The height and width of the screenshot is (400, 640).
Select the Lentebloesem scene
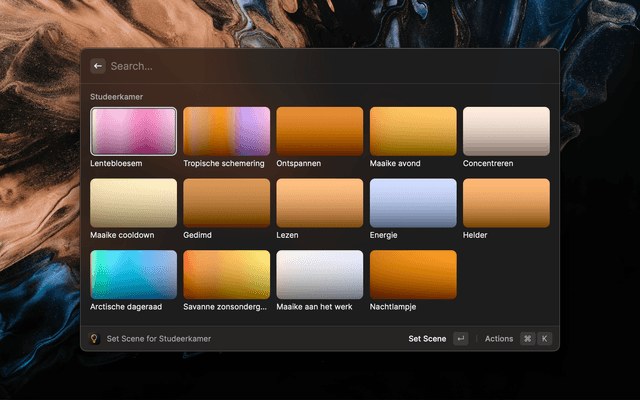coord(133,131)
